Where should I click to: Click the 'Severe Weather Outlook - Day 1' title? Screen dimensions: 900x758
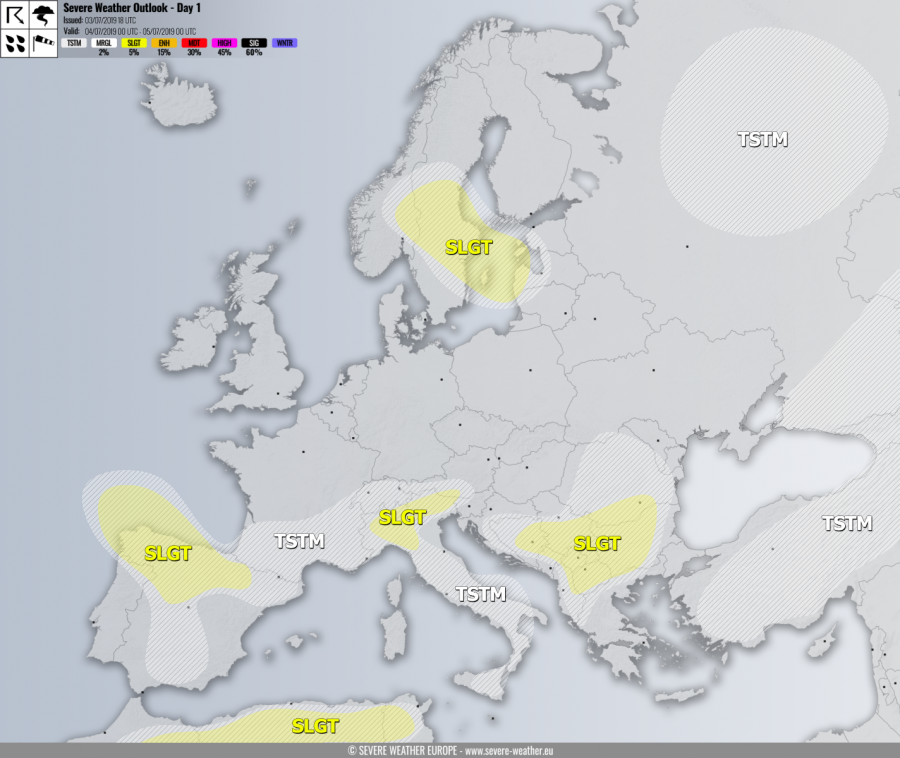click(132, 8)
